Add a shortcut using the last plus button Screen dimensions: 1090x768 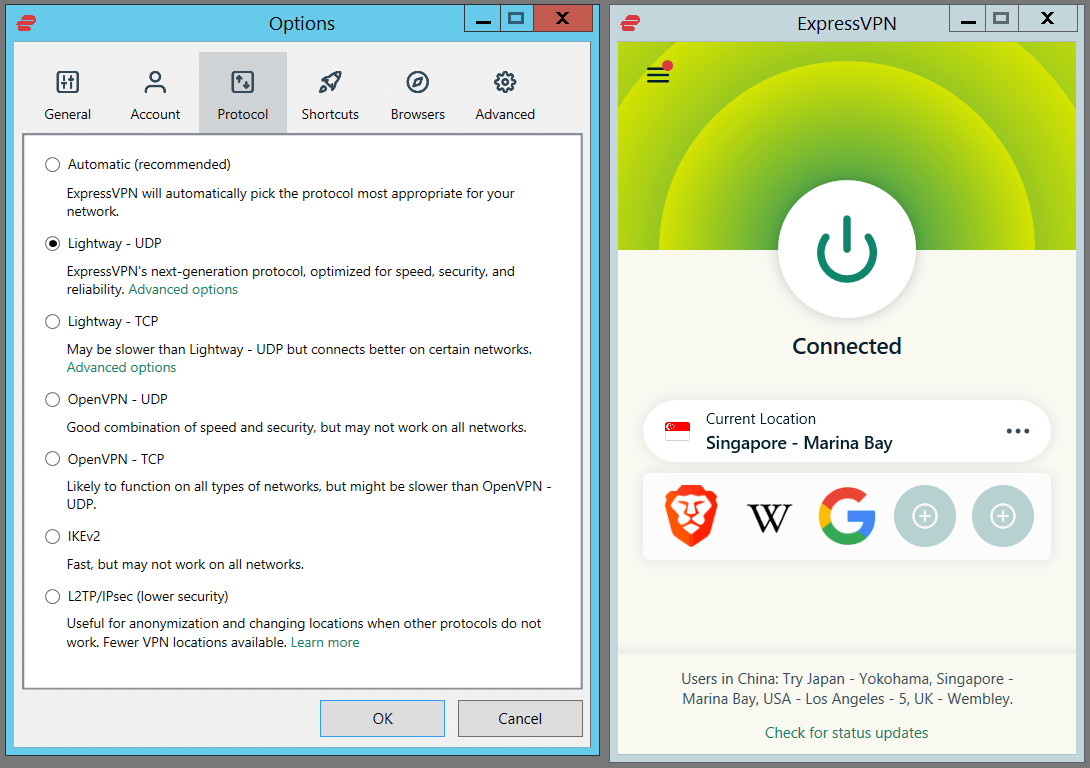pyautogui.click(x=1002, y=516)
